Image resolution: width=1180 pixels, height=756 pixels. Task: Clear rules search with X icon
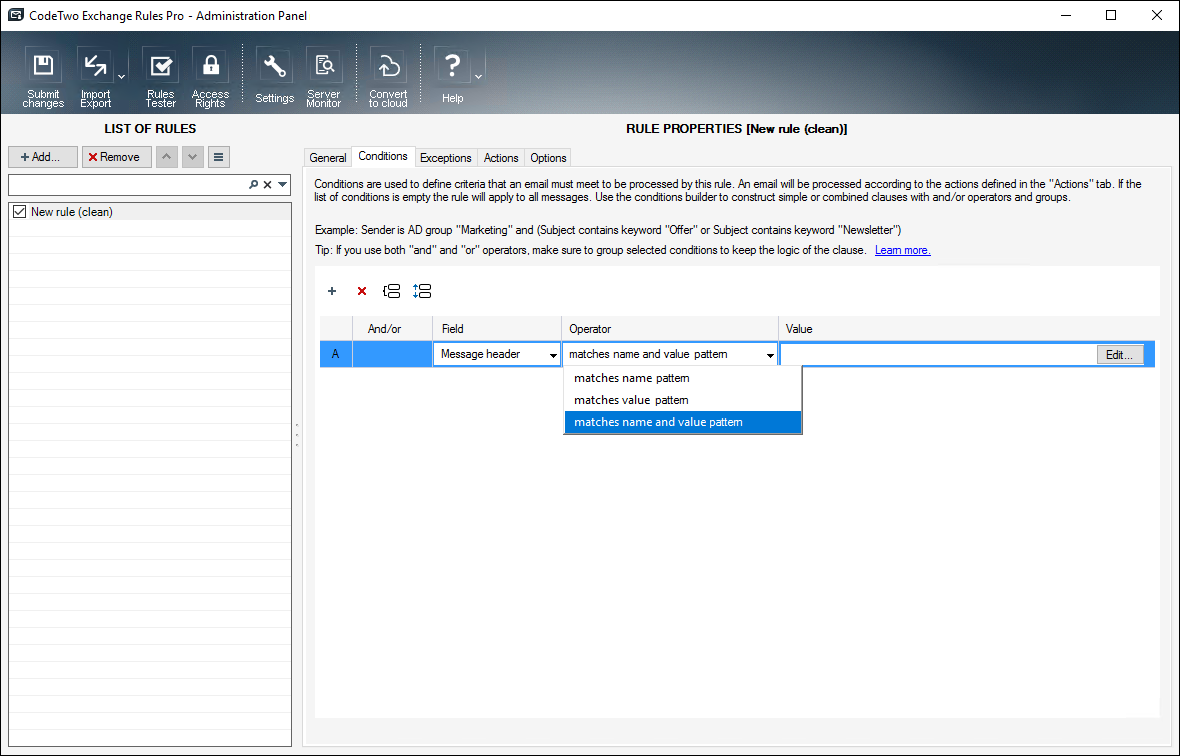(x=267, y=184)
